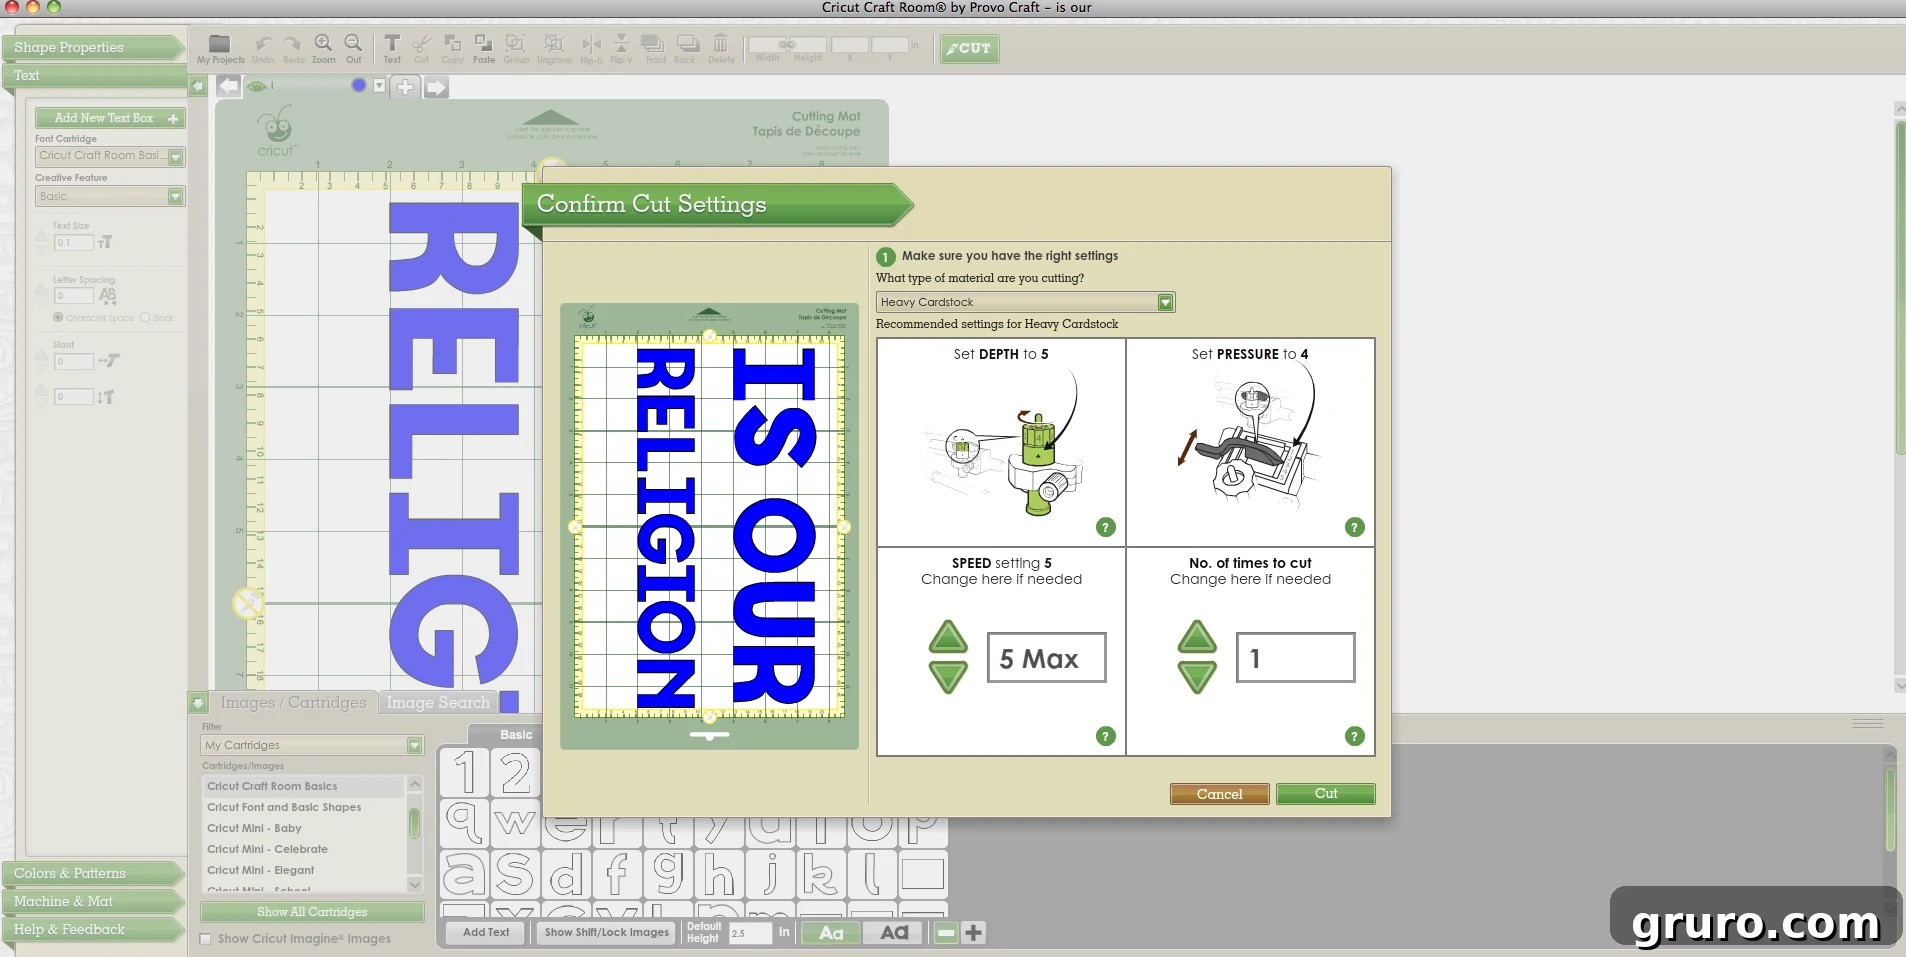Add a new layer with plus tab
The width and height of the screenshot is (1906, 957).
pos(405,87)
